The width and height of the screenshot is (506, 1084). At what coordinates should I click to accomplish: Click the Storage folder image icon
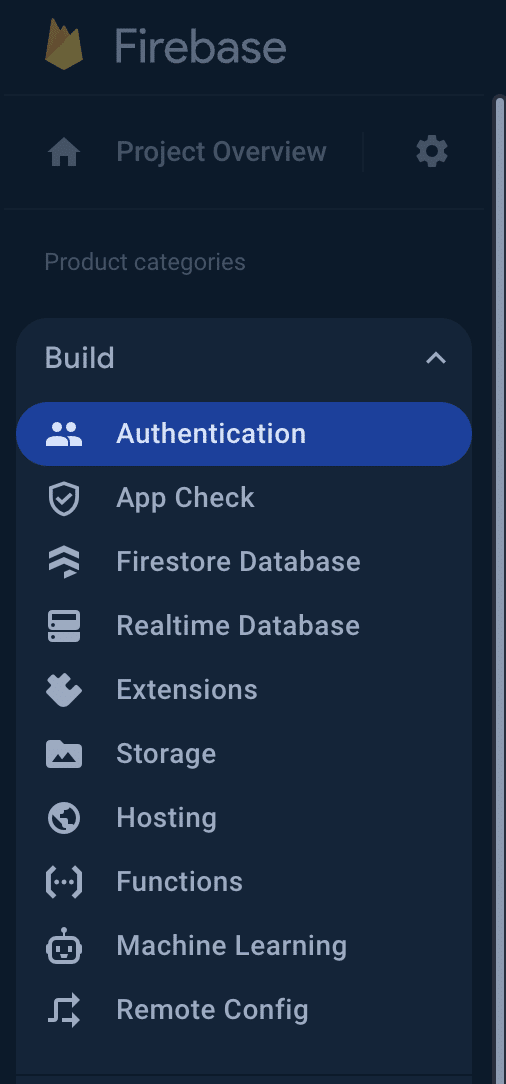tap(64, 754)
